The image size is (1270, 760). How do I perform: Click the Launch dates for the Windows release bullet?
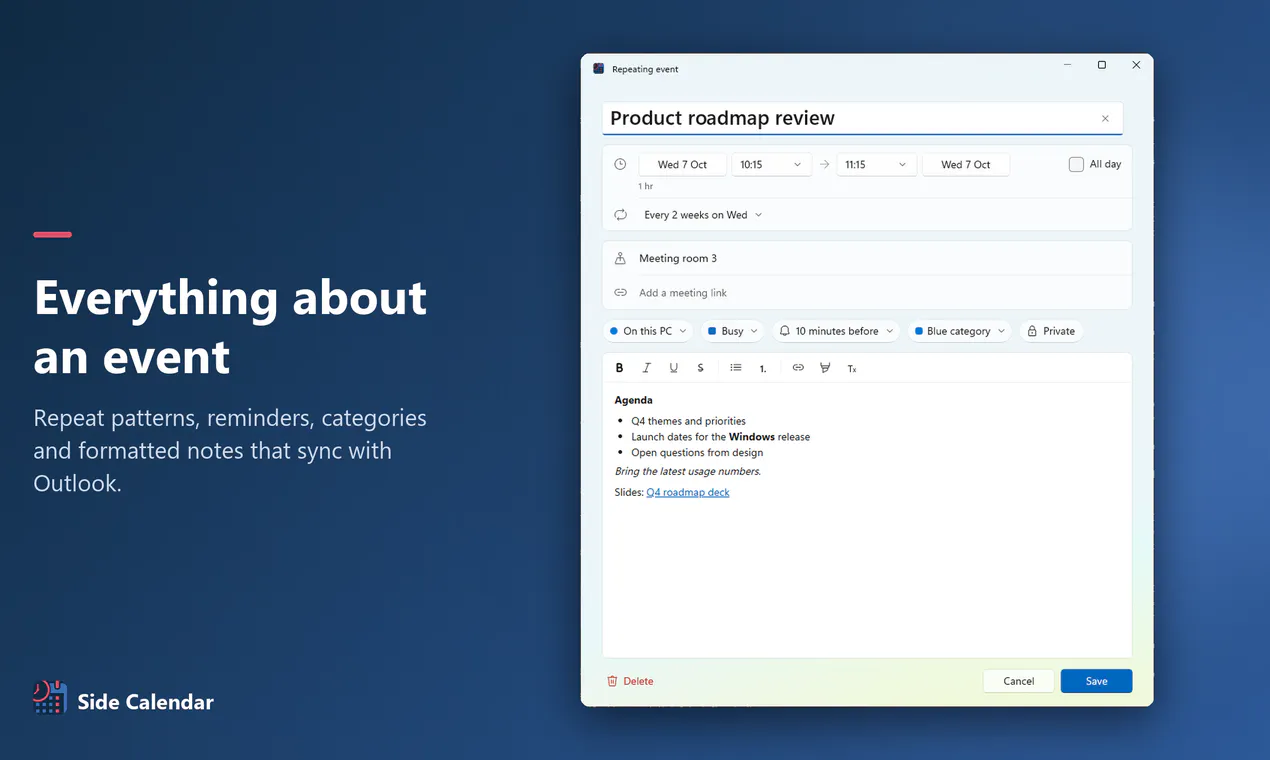coord(720,437)
